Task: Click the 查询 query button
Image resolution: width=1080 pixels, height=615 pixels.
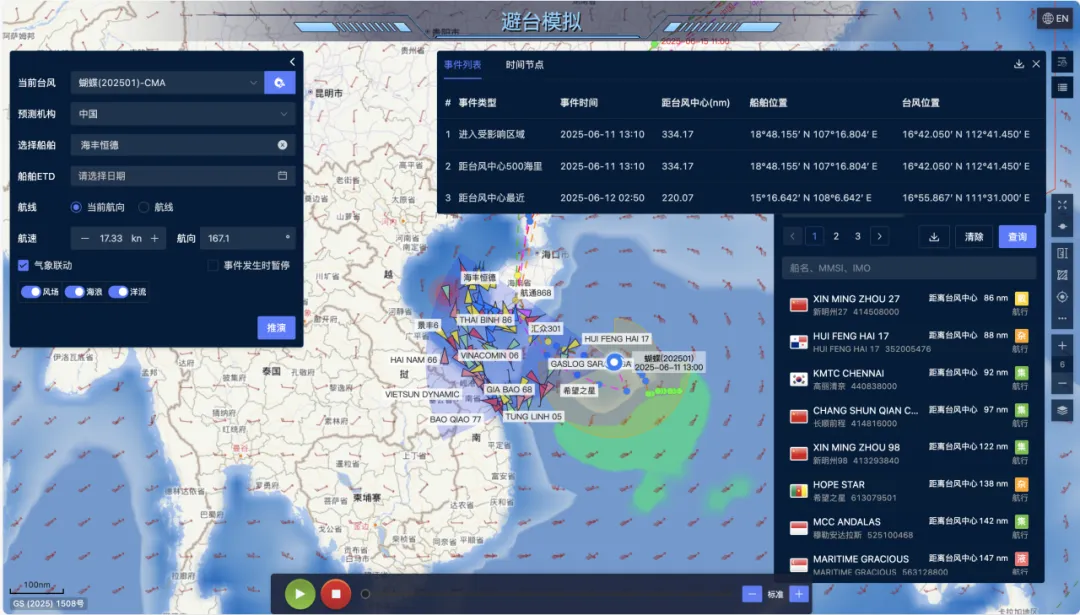Action: [x=1017, y=237]
